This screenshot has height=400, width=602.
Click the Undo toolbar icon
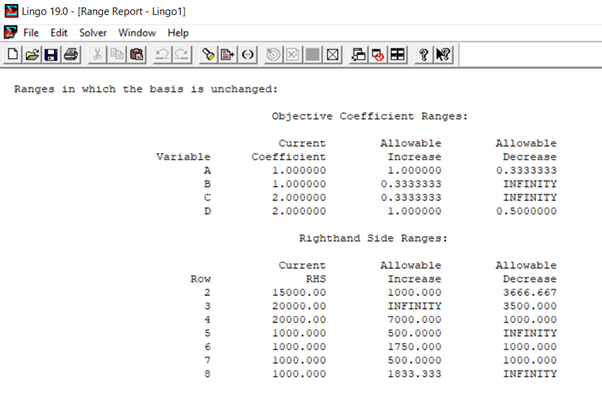point(162,55)
